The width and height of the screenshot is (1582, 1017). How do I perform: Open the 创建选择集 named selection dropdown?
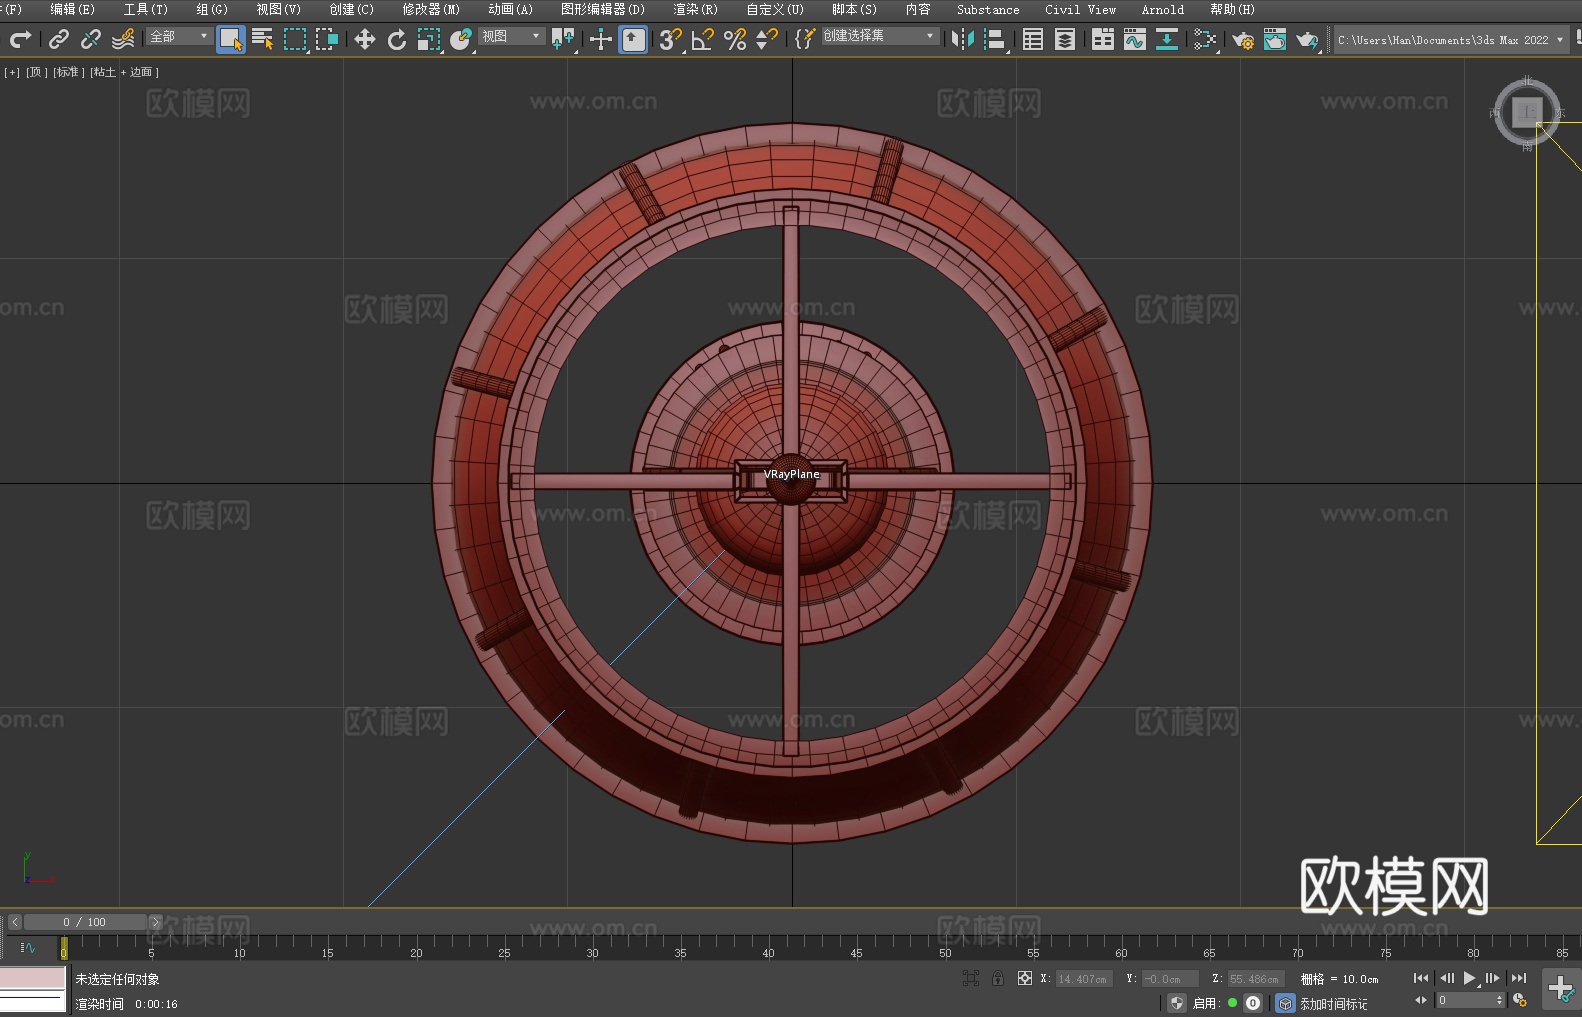click(x=879, y=36)
